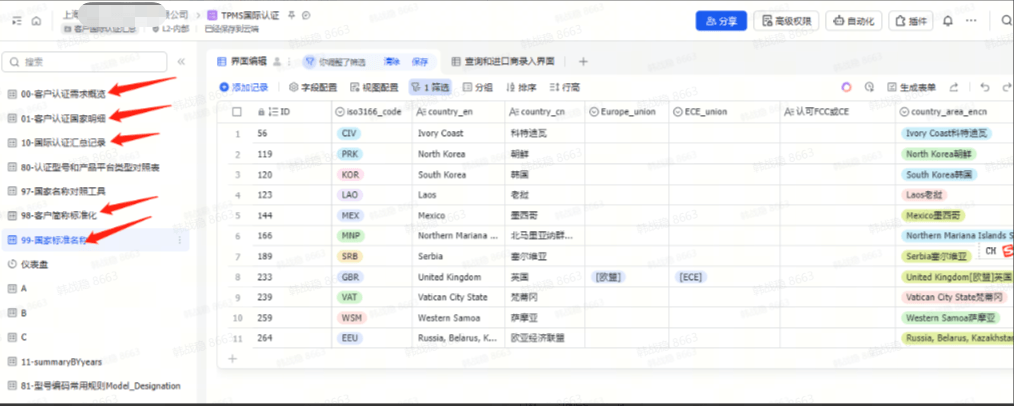Add a new row with the plus below the table
Screen dimensions: 1014x406
233,358
